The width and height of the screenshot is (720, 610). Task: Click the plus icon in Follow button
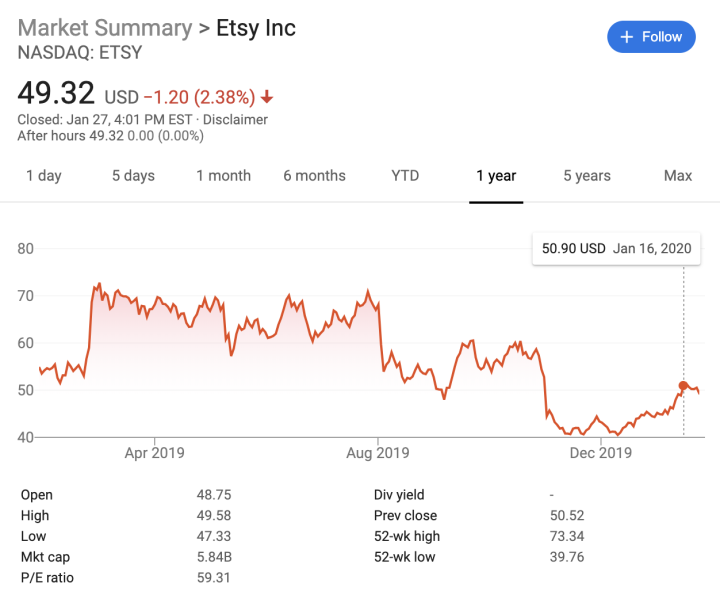pos(627,37)
